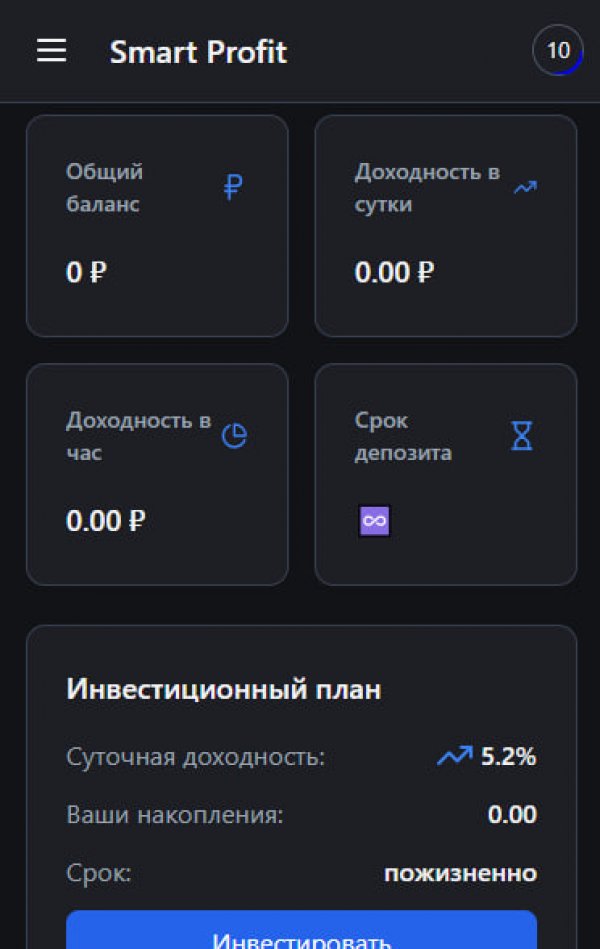Click the Инвестиционный план heading
Viewport: 600px width, 949px height.
pyautogui.click(x=224, y=688)
